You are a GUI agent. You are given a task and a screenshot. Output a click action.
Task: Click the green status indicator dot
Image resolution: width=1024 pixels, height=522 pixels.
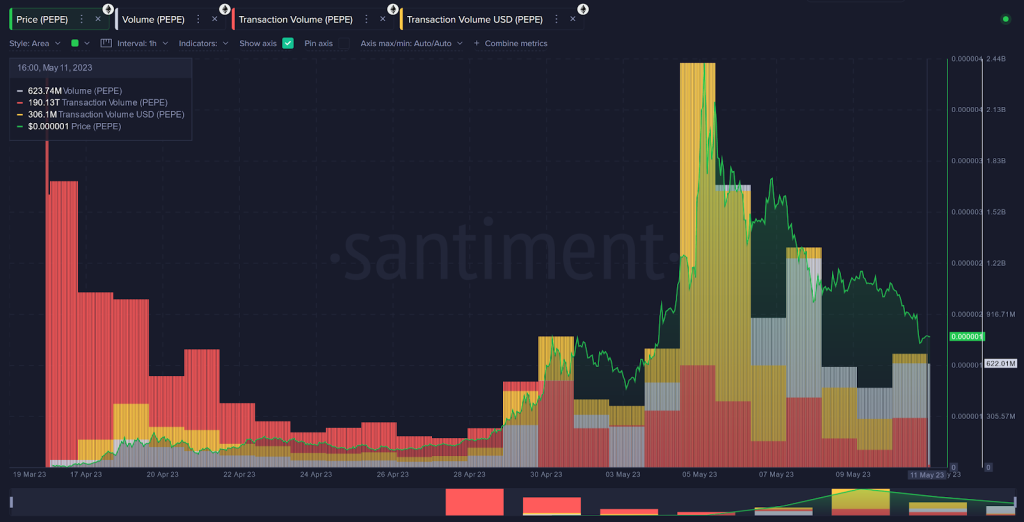pos(1005,19)
